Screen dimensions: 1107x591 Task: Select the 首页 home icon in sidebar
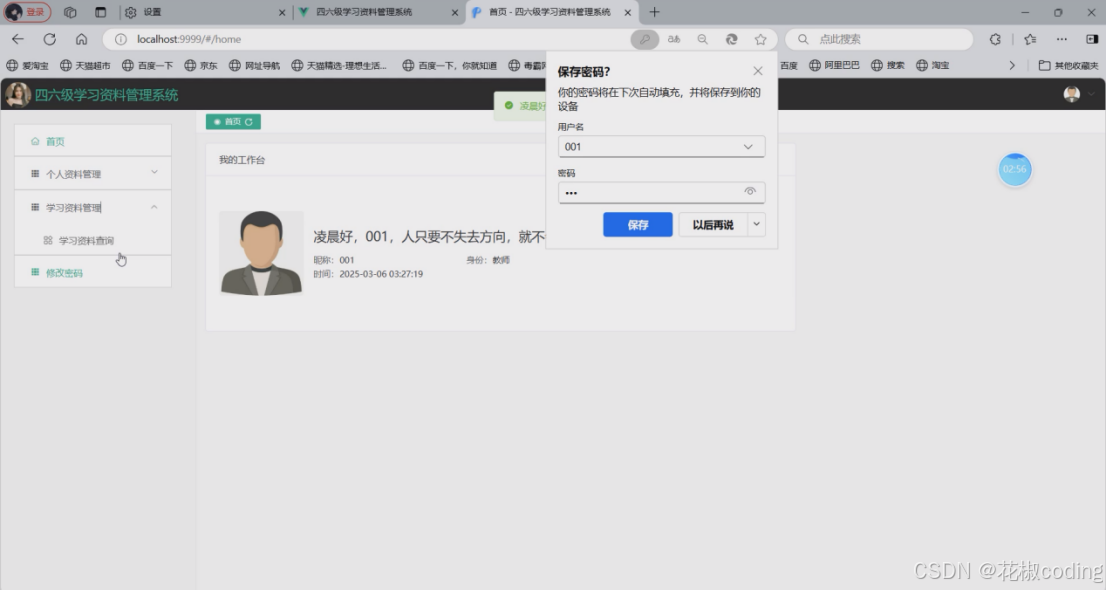click(x=37, y=141)
